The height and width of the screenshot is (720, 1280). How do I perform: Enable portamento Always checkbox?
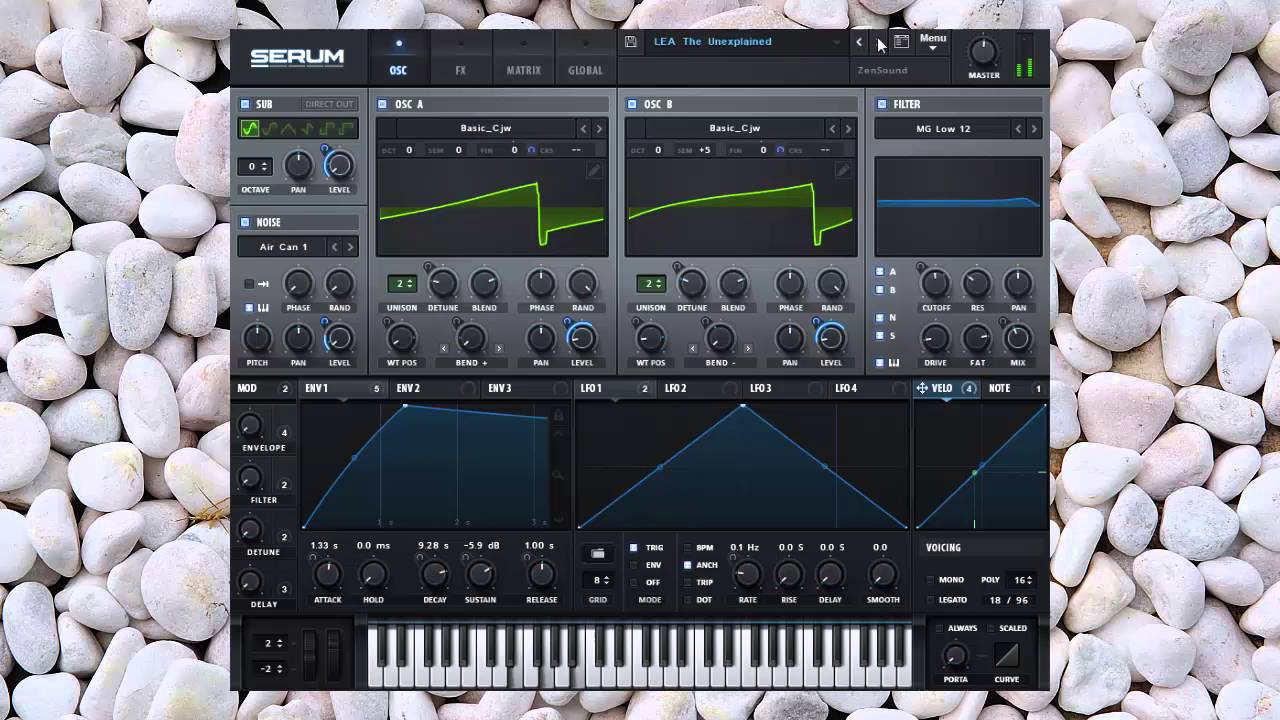(x=940, y=628)
